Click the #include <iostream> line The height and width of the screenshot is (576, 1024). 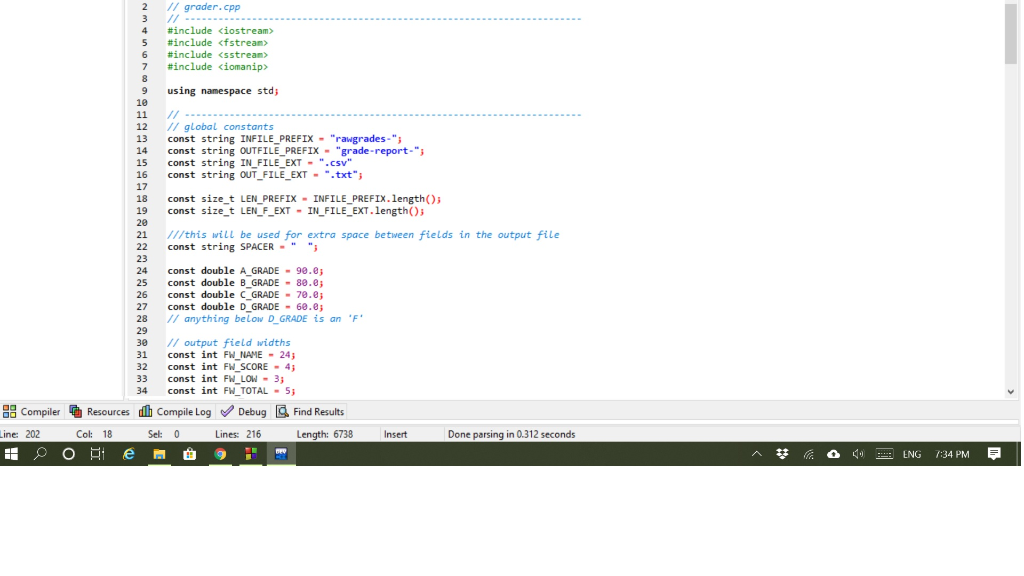point(220,31)
